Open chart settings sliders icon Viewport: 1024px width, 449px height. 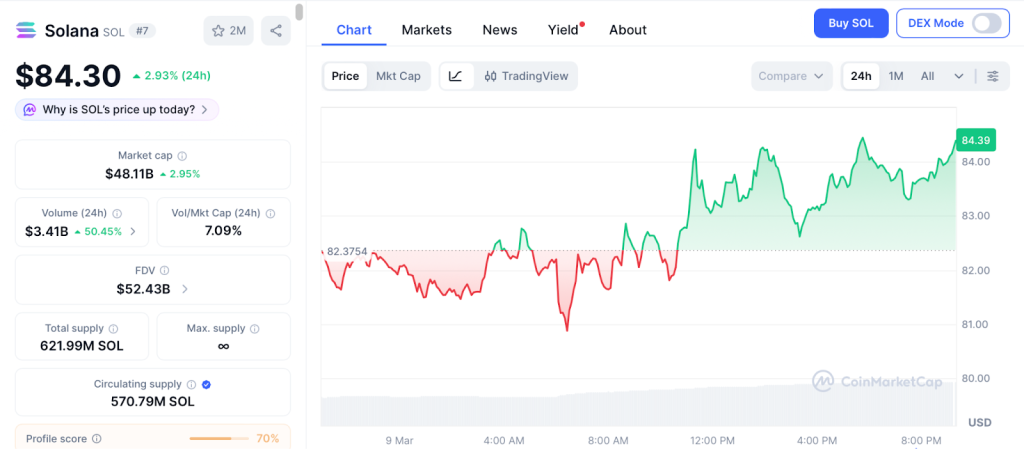[992, 76]
